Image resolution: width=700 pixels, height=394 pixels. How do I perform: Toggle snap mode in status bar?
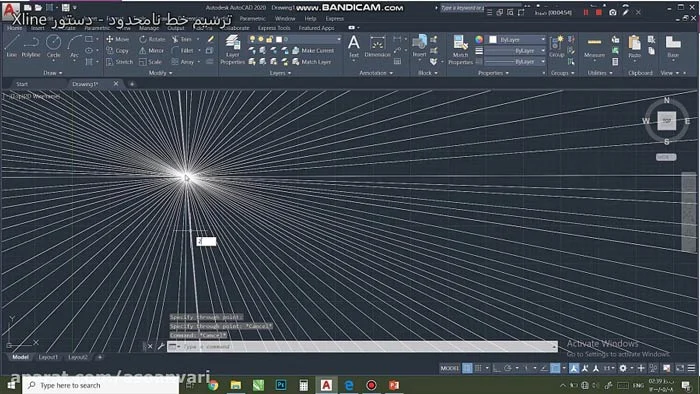pyautogui.click(x=478, y=368)
